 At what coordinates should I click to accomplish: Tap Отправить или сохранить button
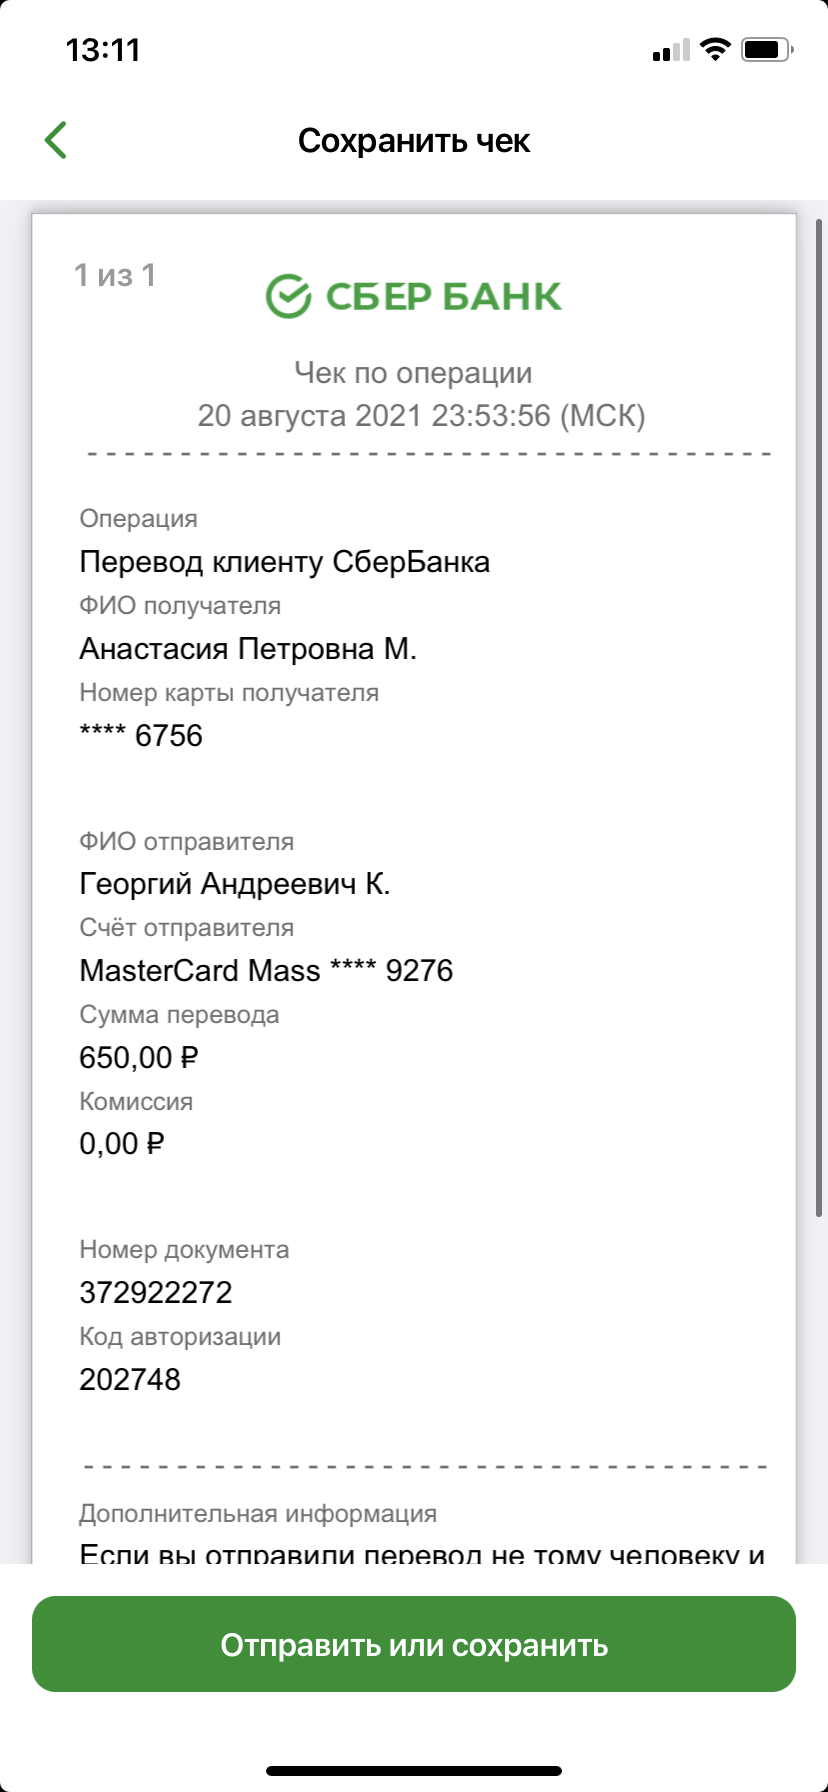pyautogui.click(x=414, y=1644)
